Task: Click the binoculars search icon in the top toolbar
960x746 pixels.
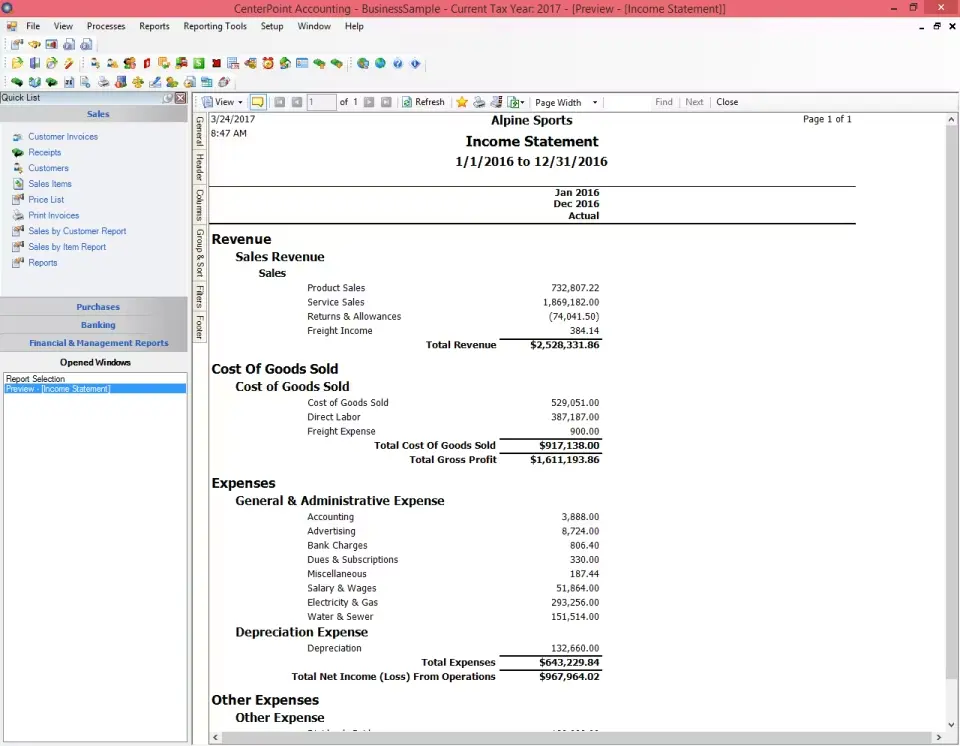Action: (x=34, y=44)
